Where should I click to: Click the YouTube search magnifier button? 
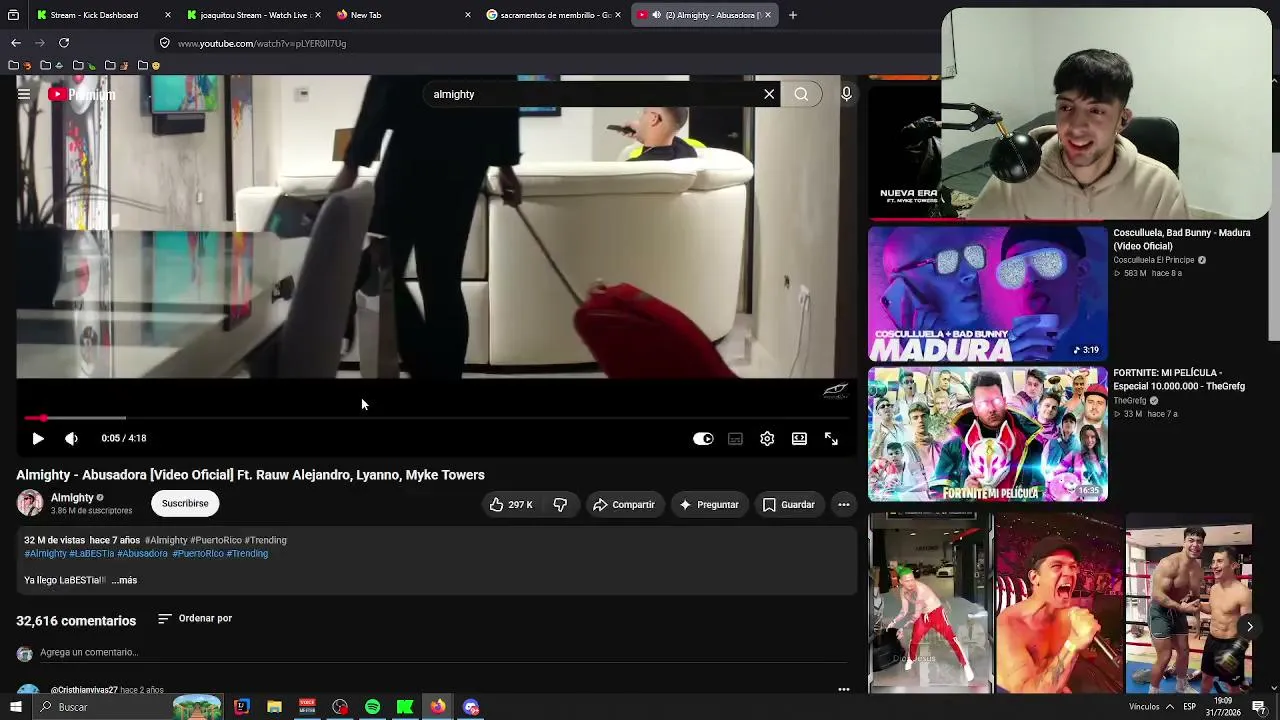(x=801, y=94)
